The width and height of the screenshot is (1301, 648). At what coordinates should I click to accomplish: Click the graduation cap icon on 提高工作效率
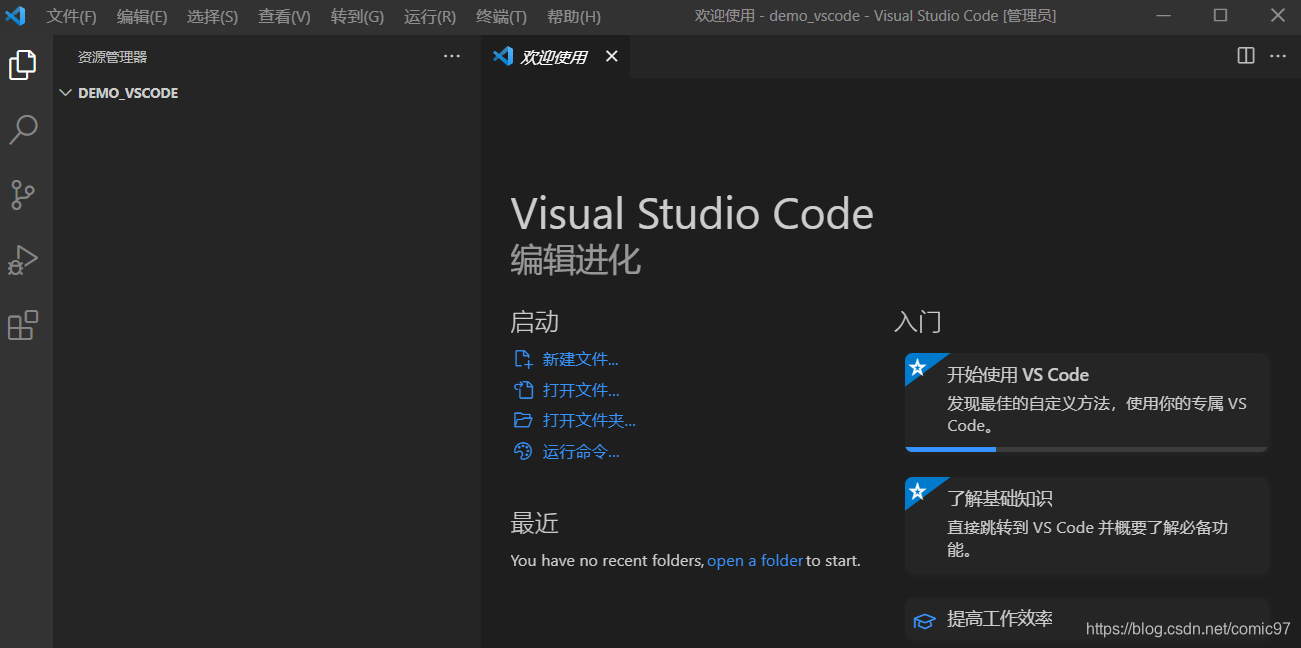[925, 621]
